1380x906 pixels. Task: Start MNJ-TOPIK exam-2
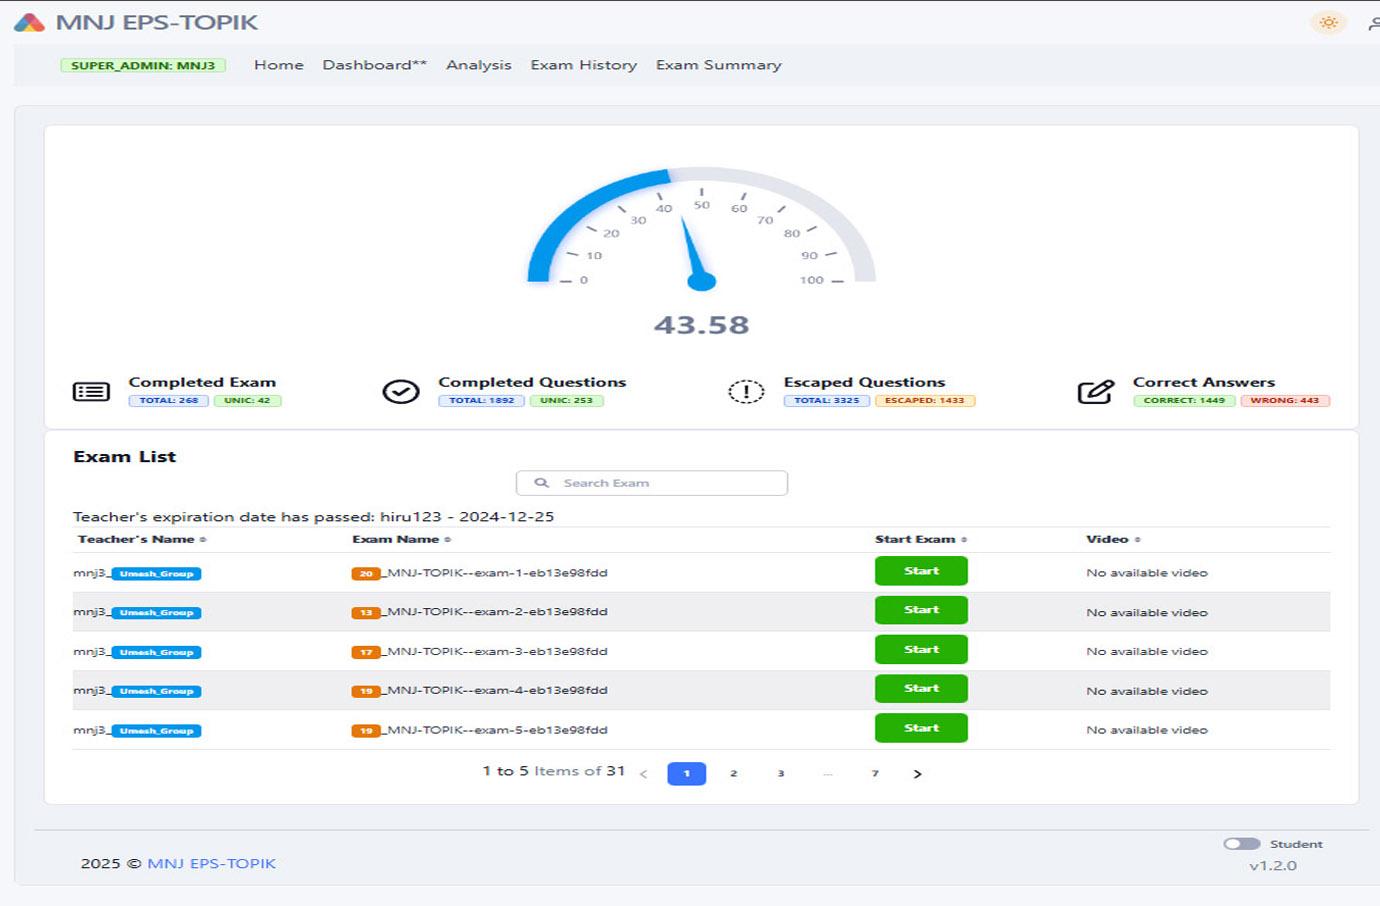[x=921, y=610]
